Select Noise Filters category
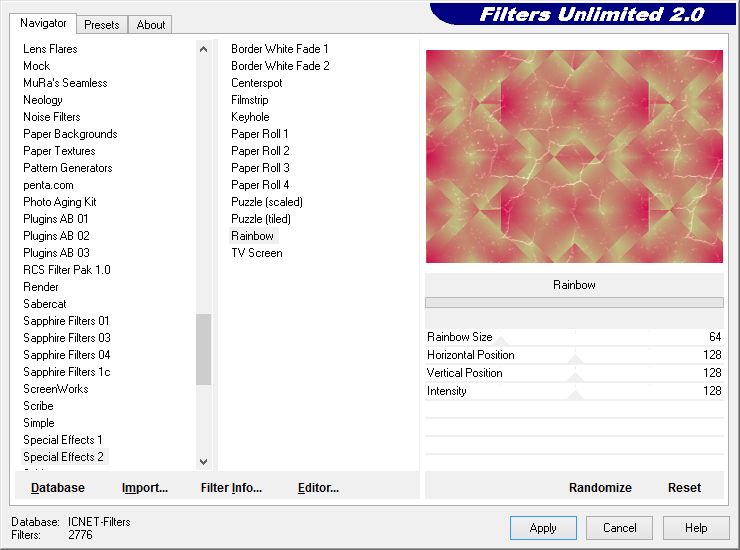This screenshot has width=740, height=550. tap(51, 117)
